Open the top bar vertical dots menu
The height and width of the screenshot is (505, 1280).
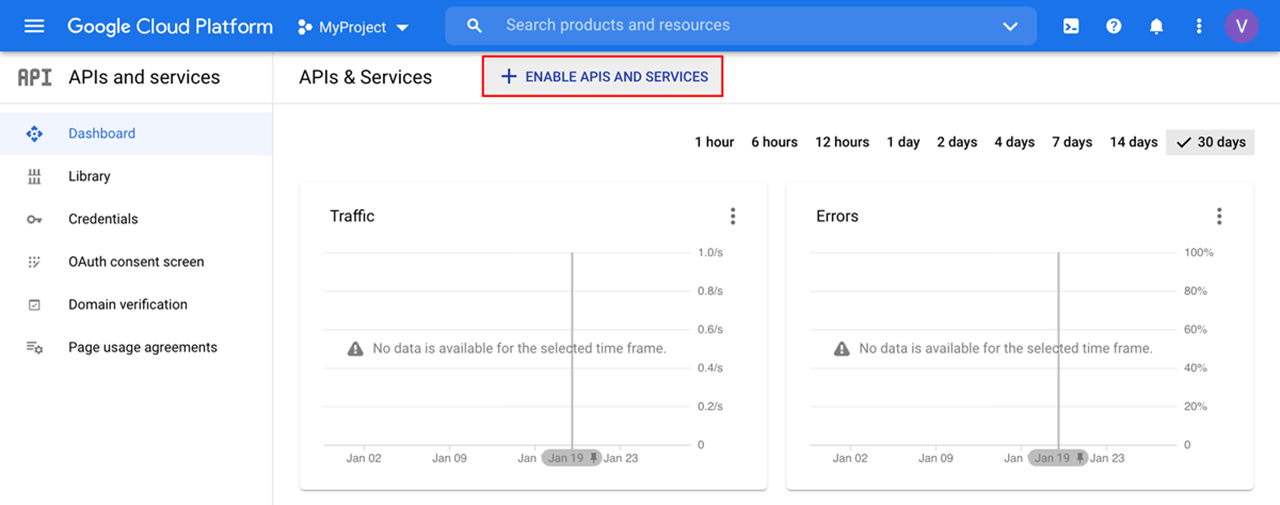[x=1199, y=26]
